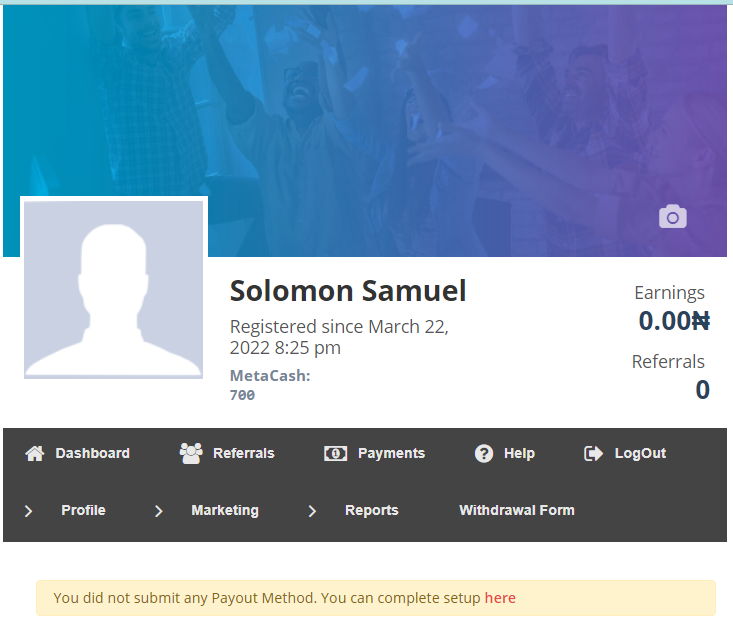Follow the red 'here' payout setup link

(x=500, y=598)
